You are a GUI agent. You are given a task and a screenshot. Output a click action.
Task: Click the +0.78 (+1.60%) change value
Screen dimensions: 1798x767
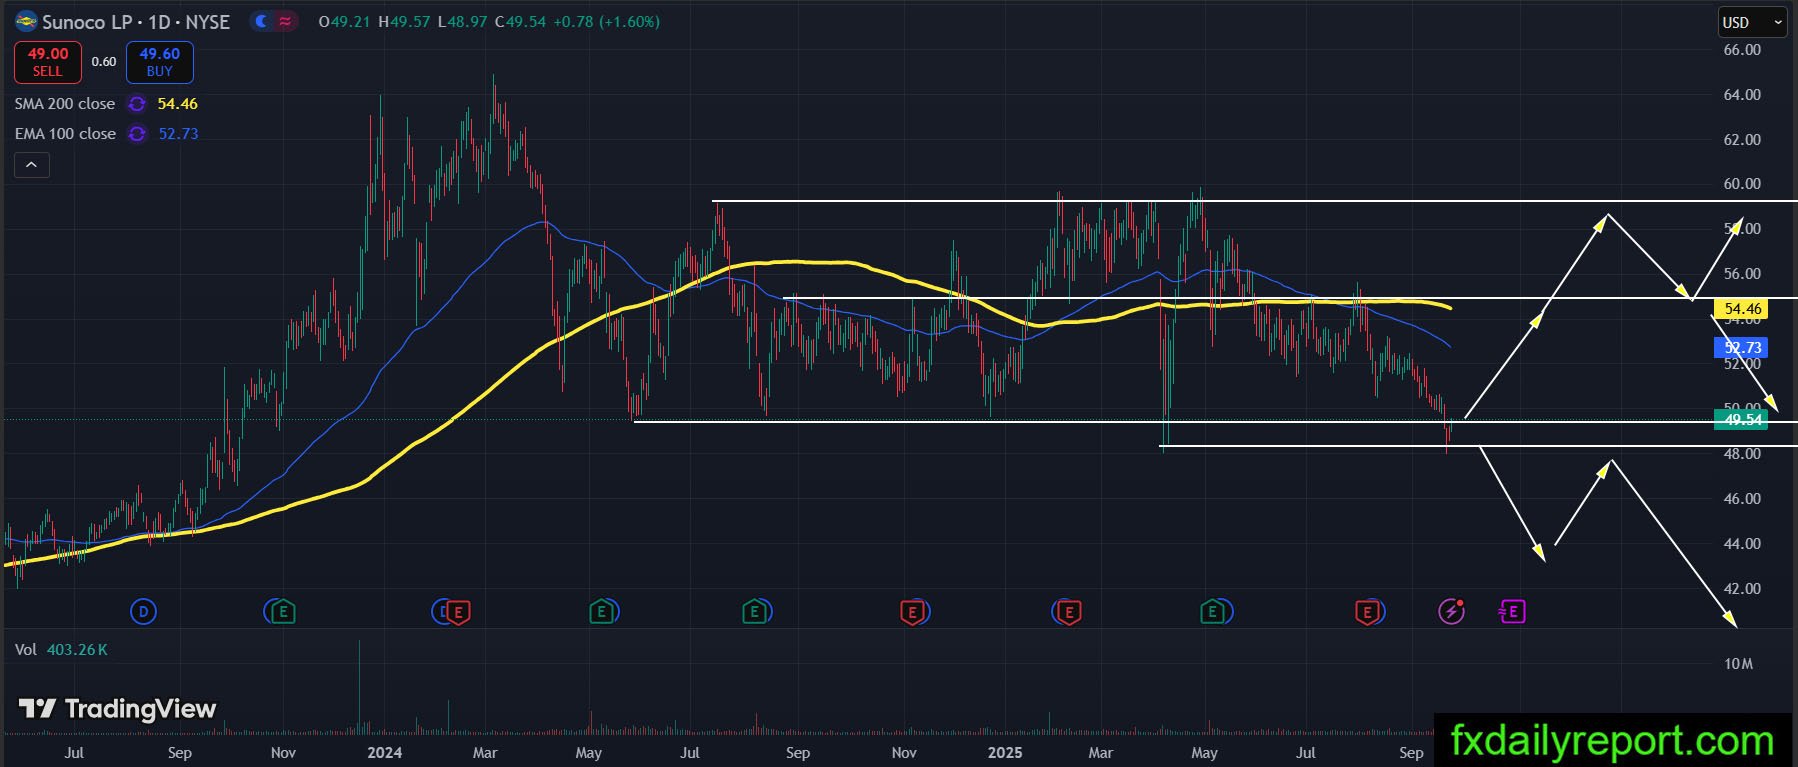tap(607, 22)
